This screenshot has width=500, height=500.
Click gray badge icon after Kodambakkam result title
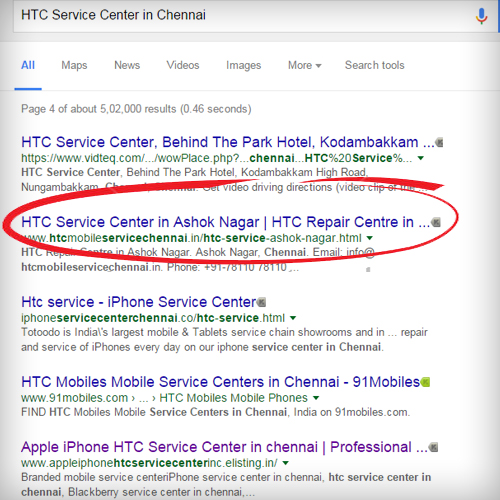tap(440, 143)
